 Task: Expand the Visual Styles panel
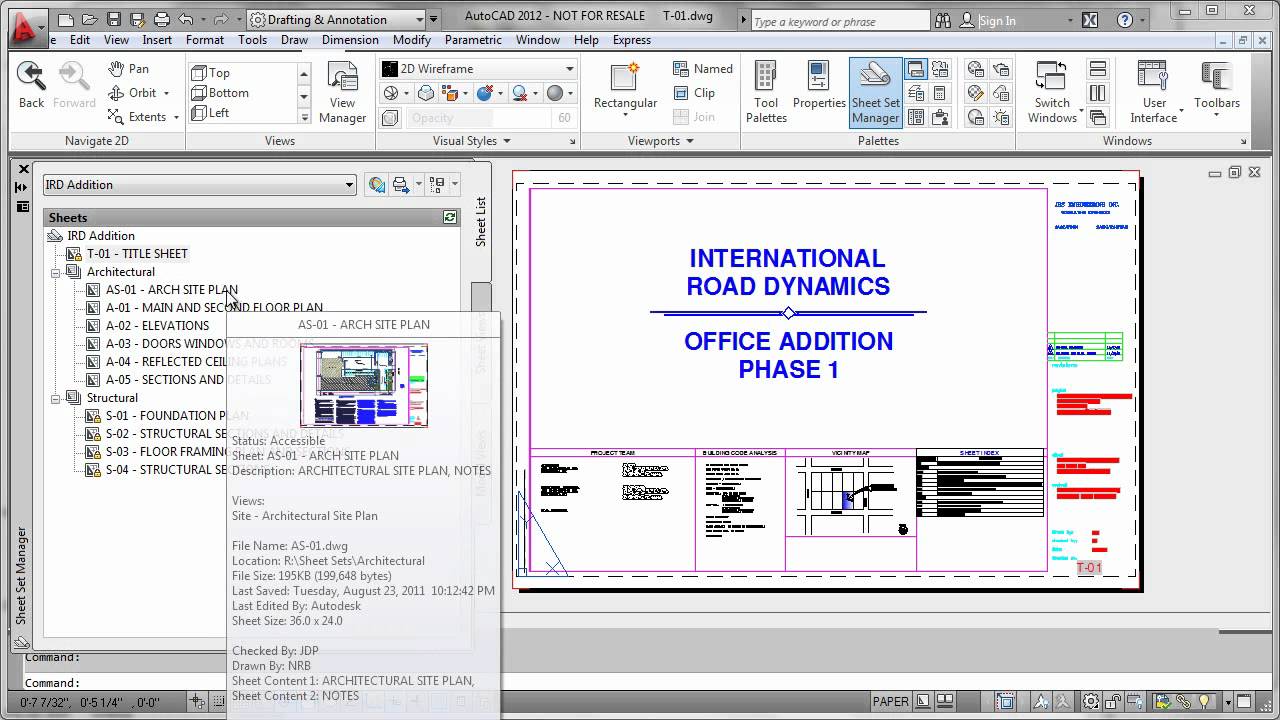(x=472, y=141)
